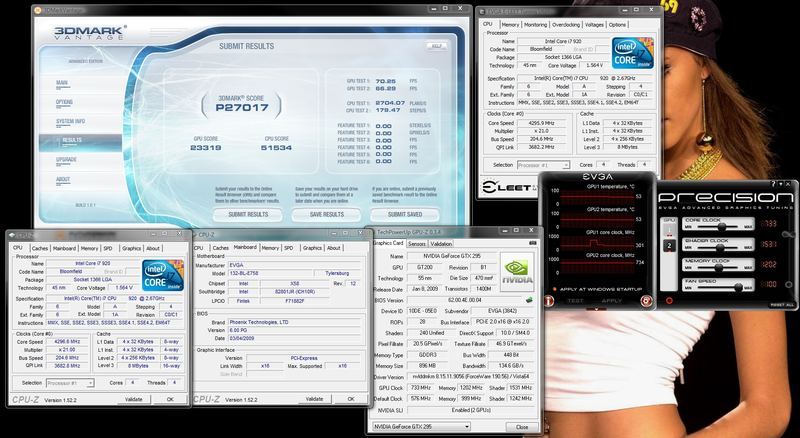Click GPU1 core clock graph in Precision
Screen dimensions: 800x438
pos(597,242)
